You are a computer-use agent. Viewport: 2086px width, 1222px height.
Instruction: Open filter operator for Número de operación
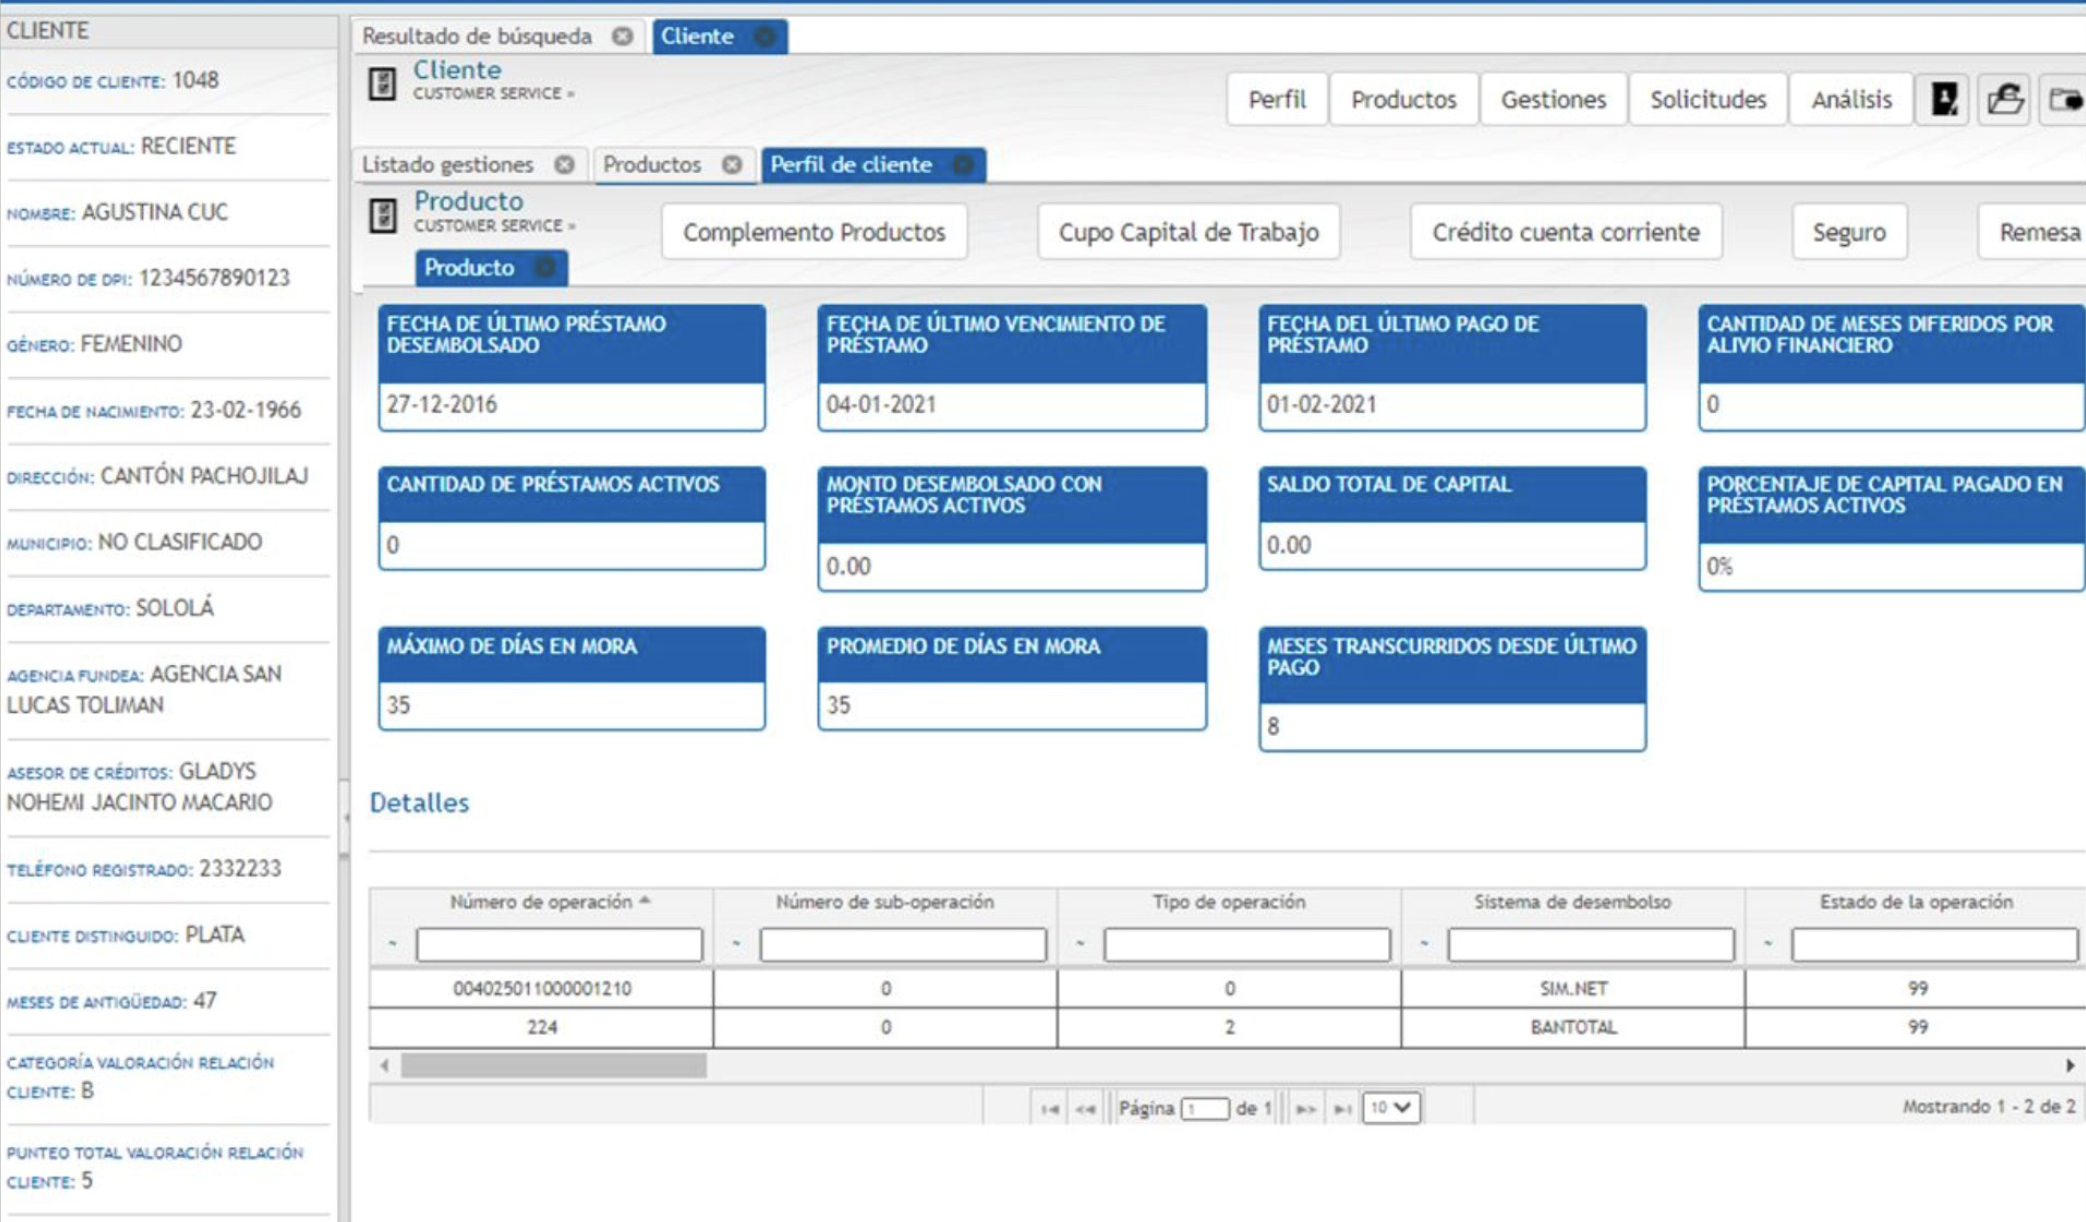pyautogui.click(x=392, y=944)
